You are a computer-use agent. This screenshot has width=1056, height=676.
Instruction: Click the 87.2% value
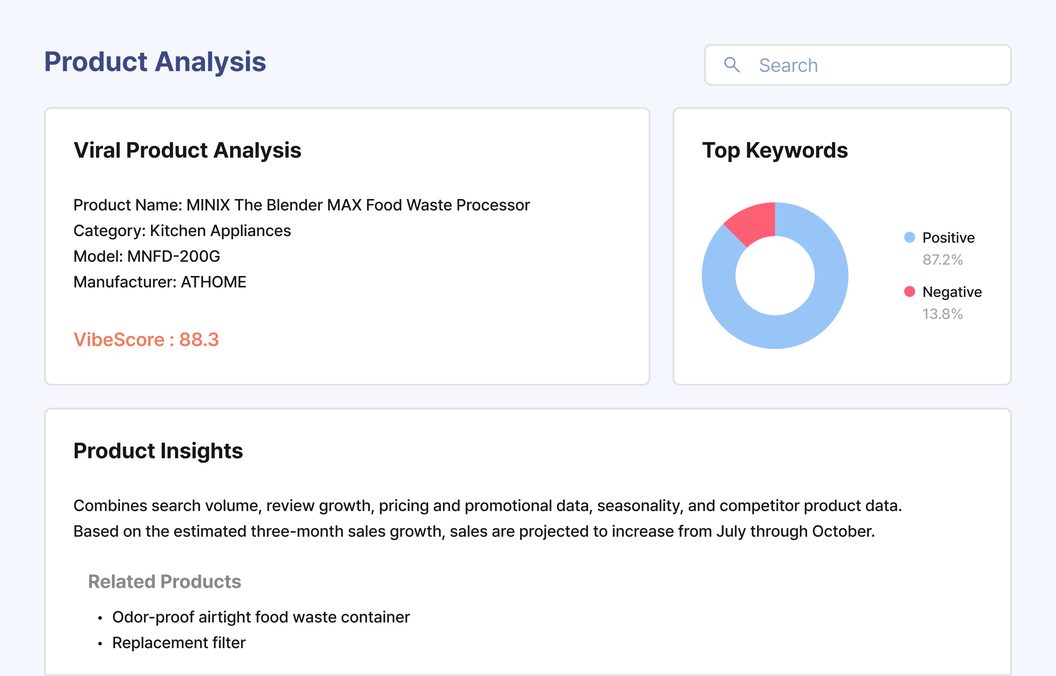(x=942, y=259)
